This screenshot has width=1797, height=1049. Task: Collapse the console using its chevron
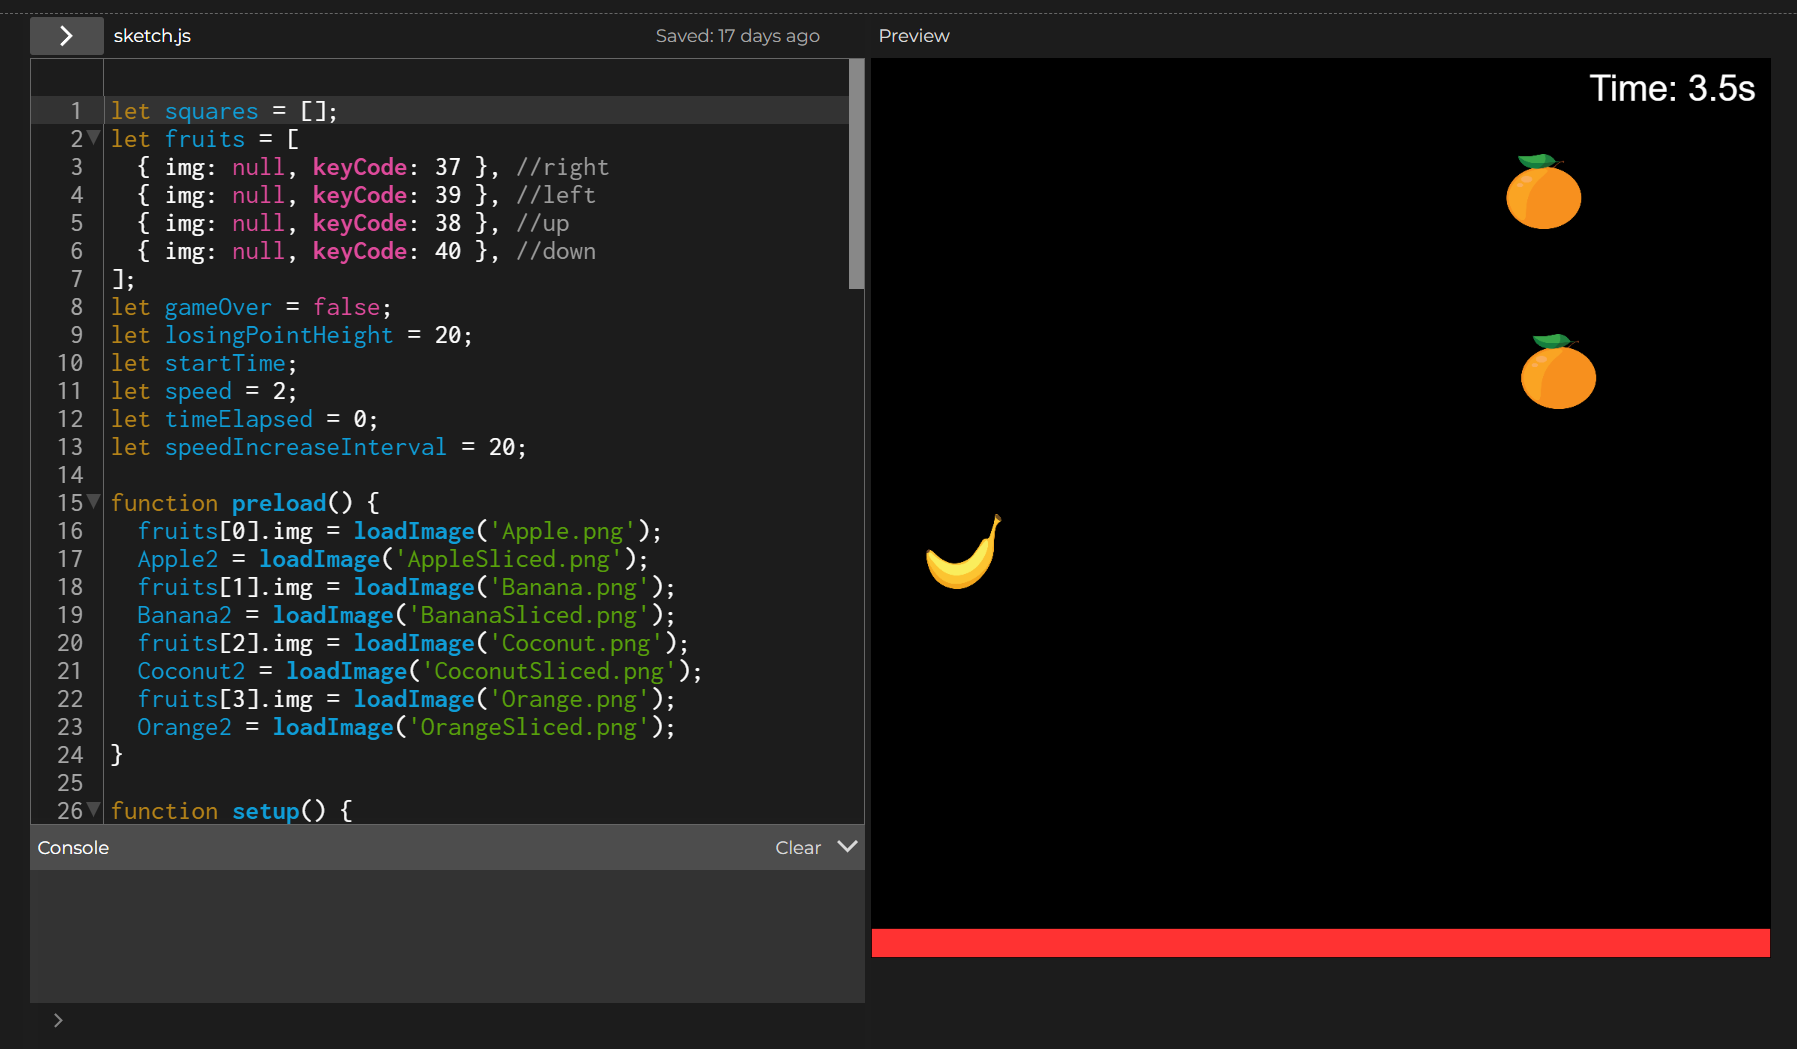847,847
